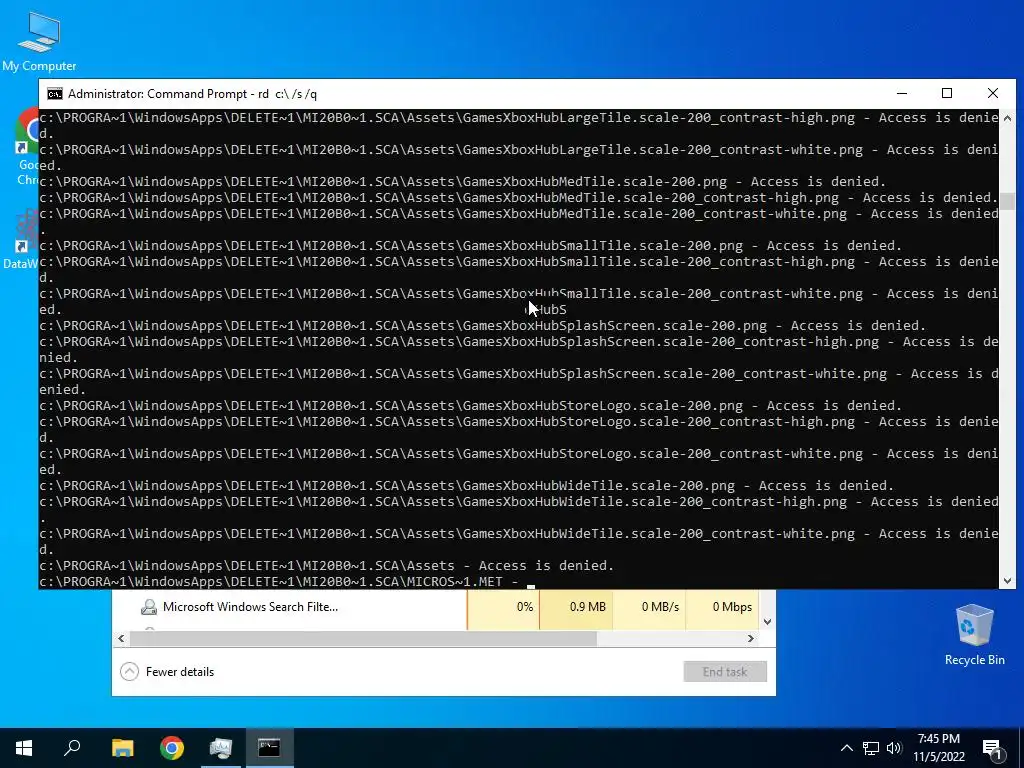Open the Windows Start menu
Viewport: 1024px width, 768px height.
(x=24, y=748)
